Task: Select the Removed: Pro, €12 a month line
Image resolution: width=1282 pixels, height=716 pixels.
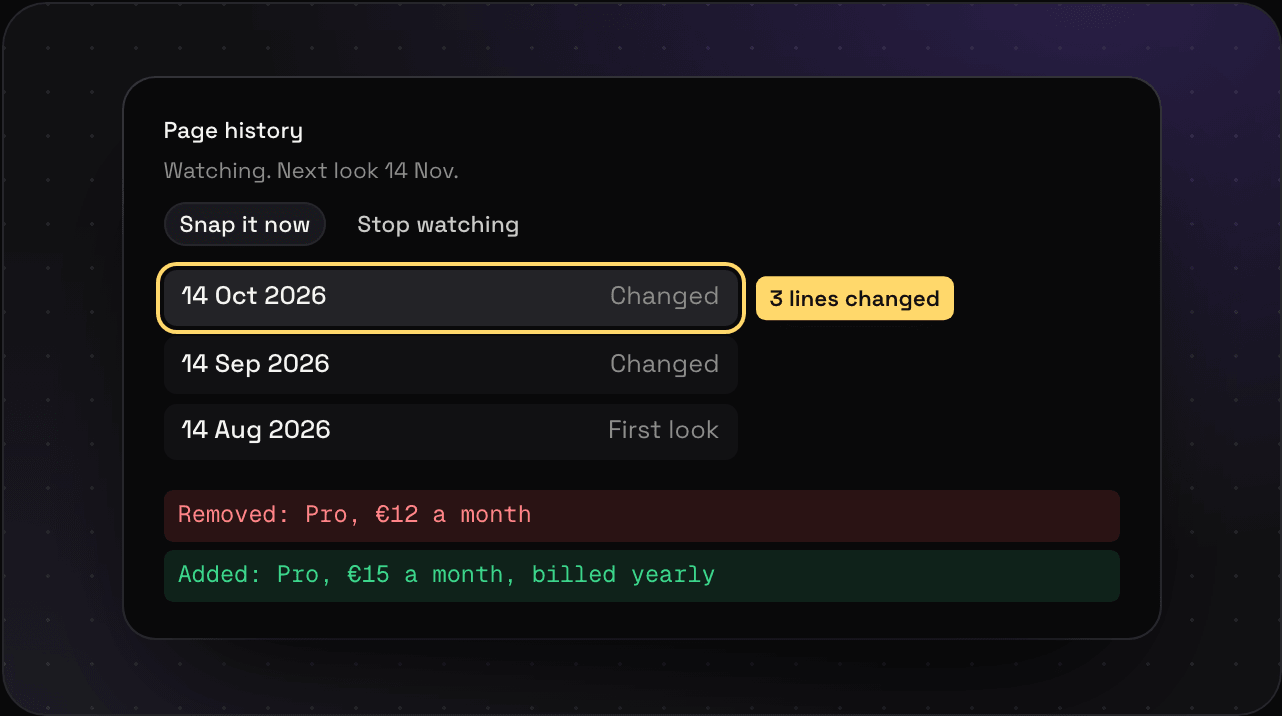Action: click(x=642, y=516)
